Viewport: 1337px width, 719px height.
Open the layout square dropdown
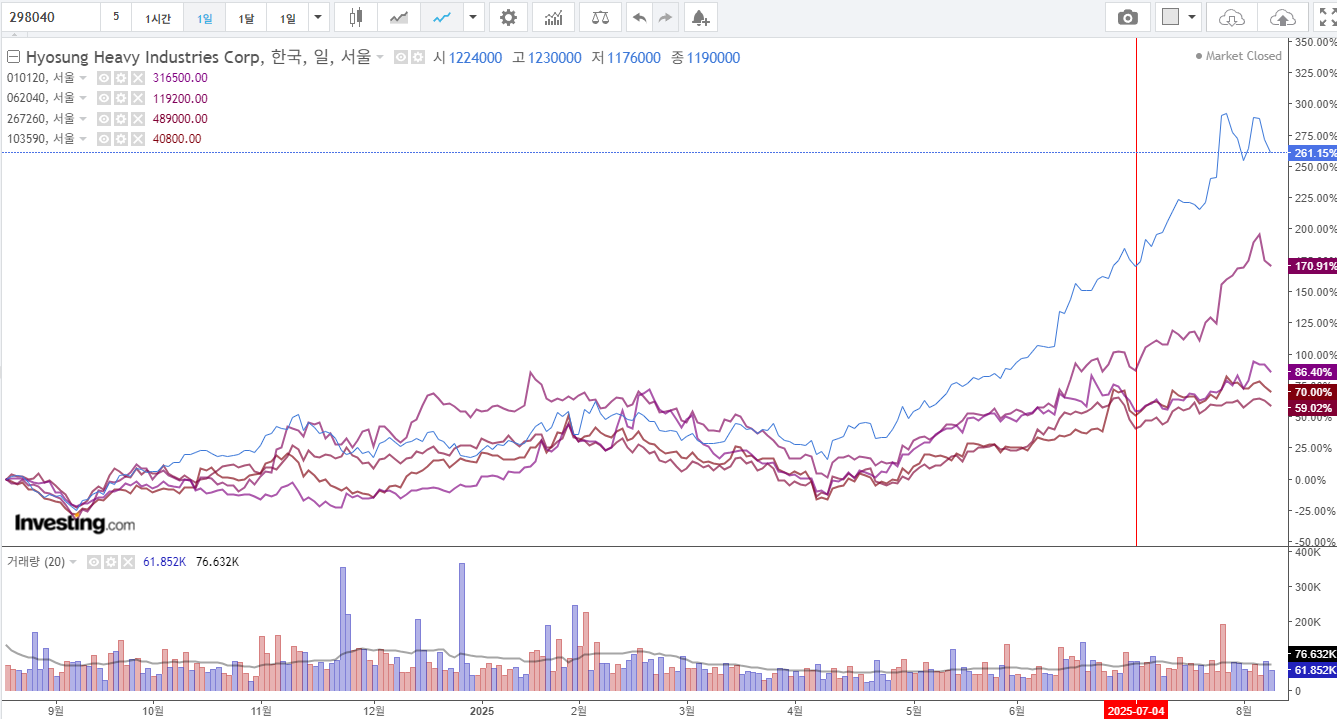pos(1178,18)
